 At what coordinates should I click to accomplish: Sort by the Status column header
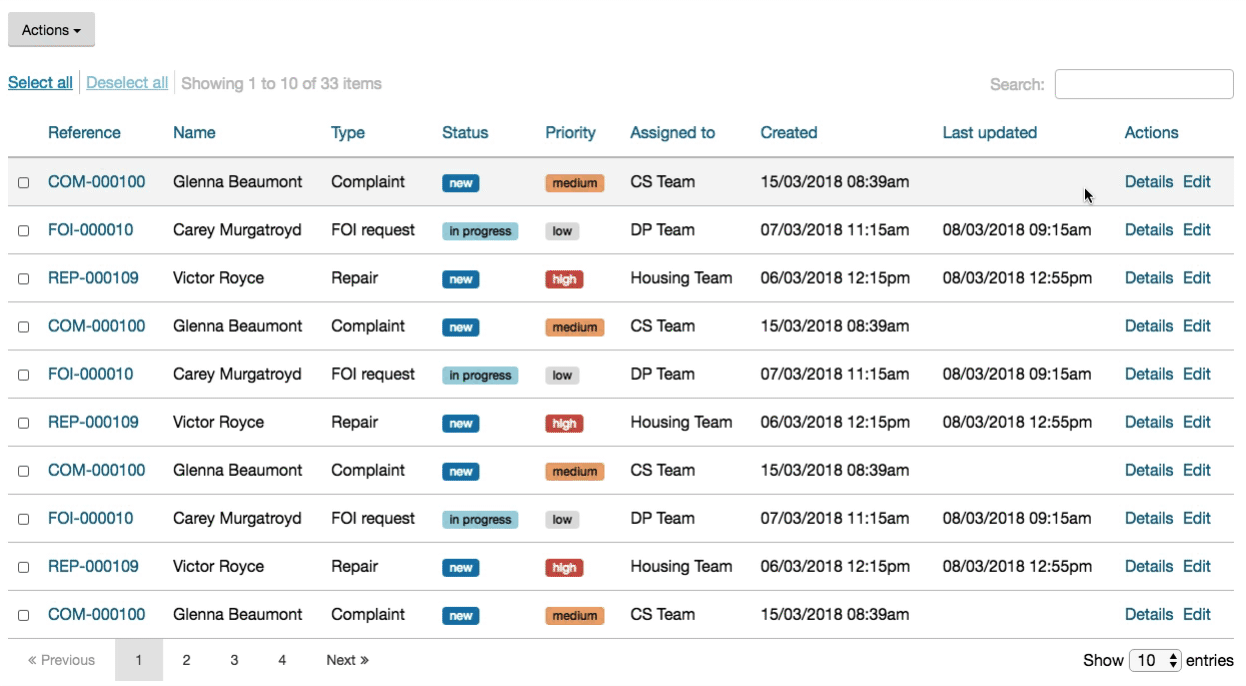coord(465,133)
